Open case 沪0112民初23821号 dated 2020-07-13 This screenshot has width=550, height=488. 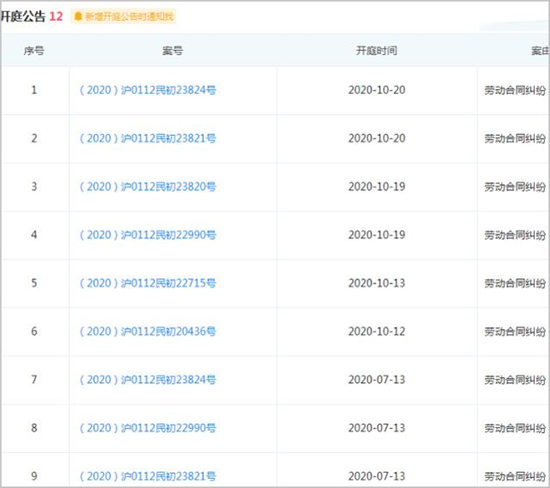pyautogui.click(x=148, y=476)
